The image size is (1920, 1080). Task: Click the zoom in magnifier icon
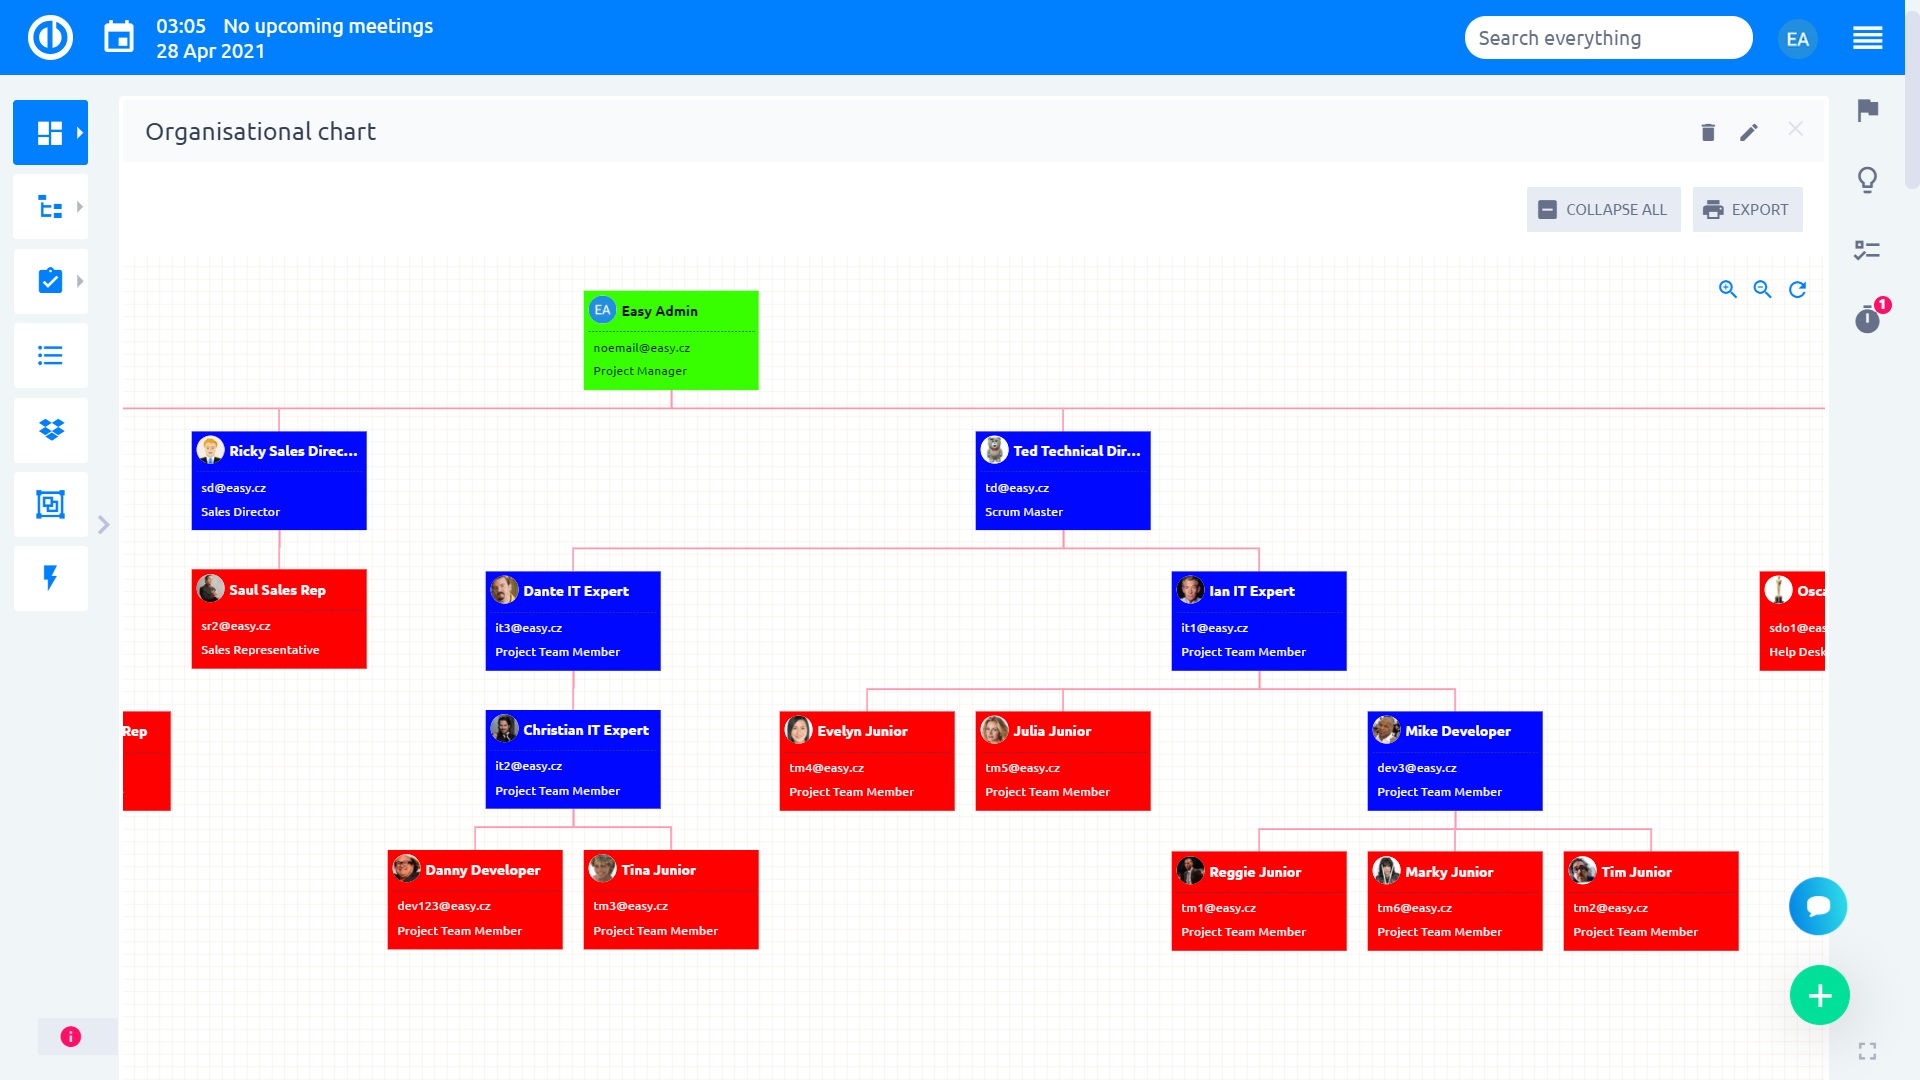click(1727, 289)
